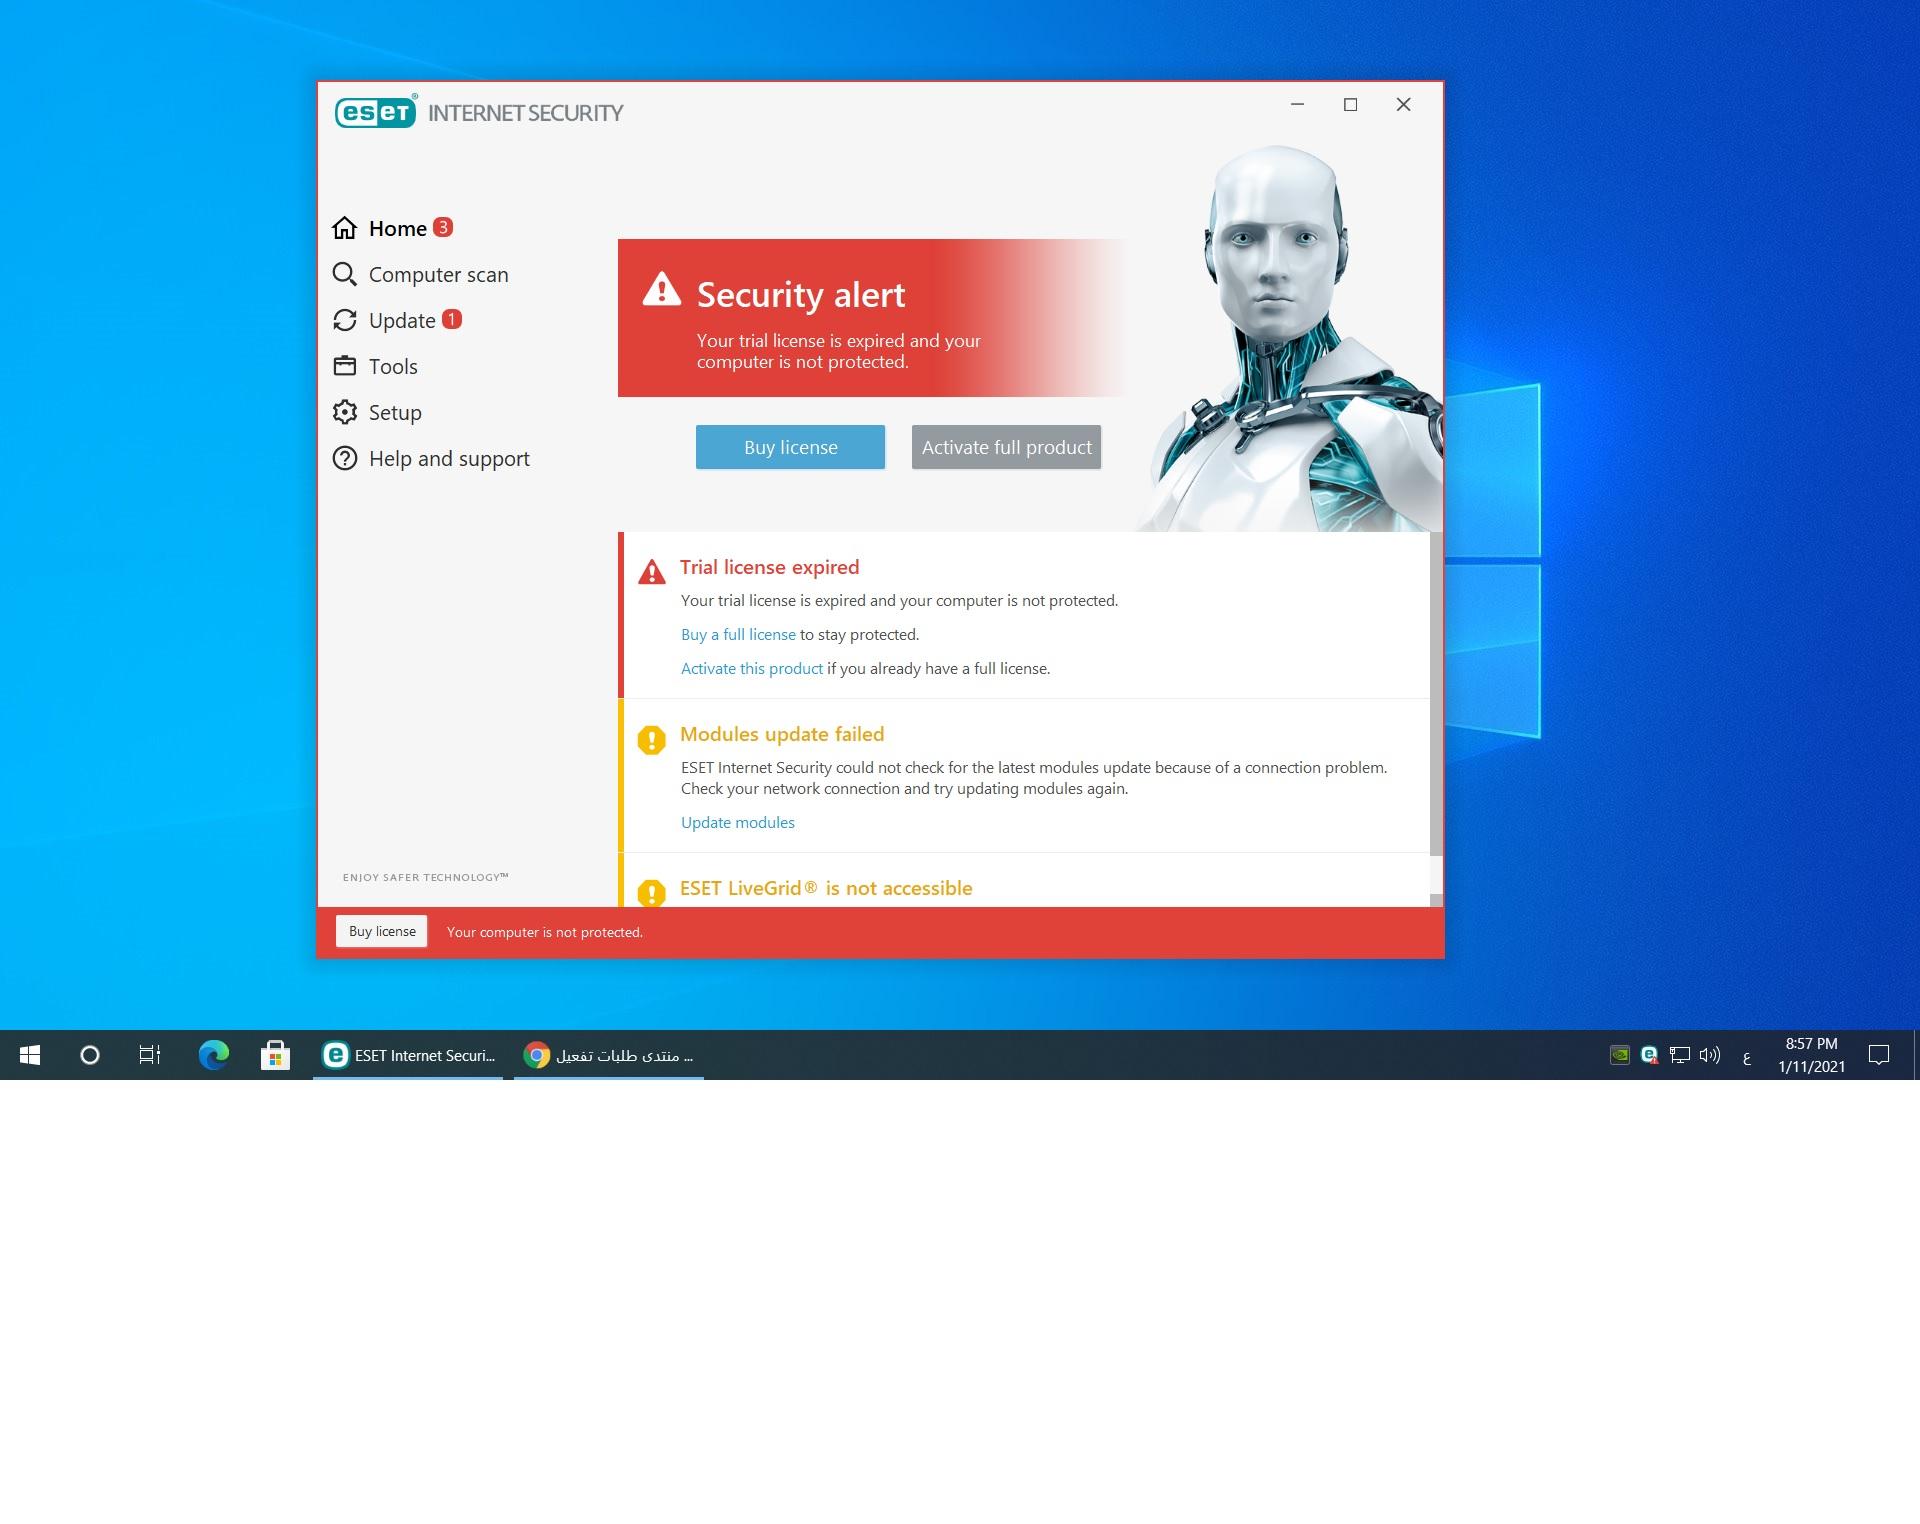Open Help and support
Image resolution: width=1920 pixels, height=1524 pixels.
point(431,458)
